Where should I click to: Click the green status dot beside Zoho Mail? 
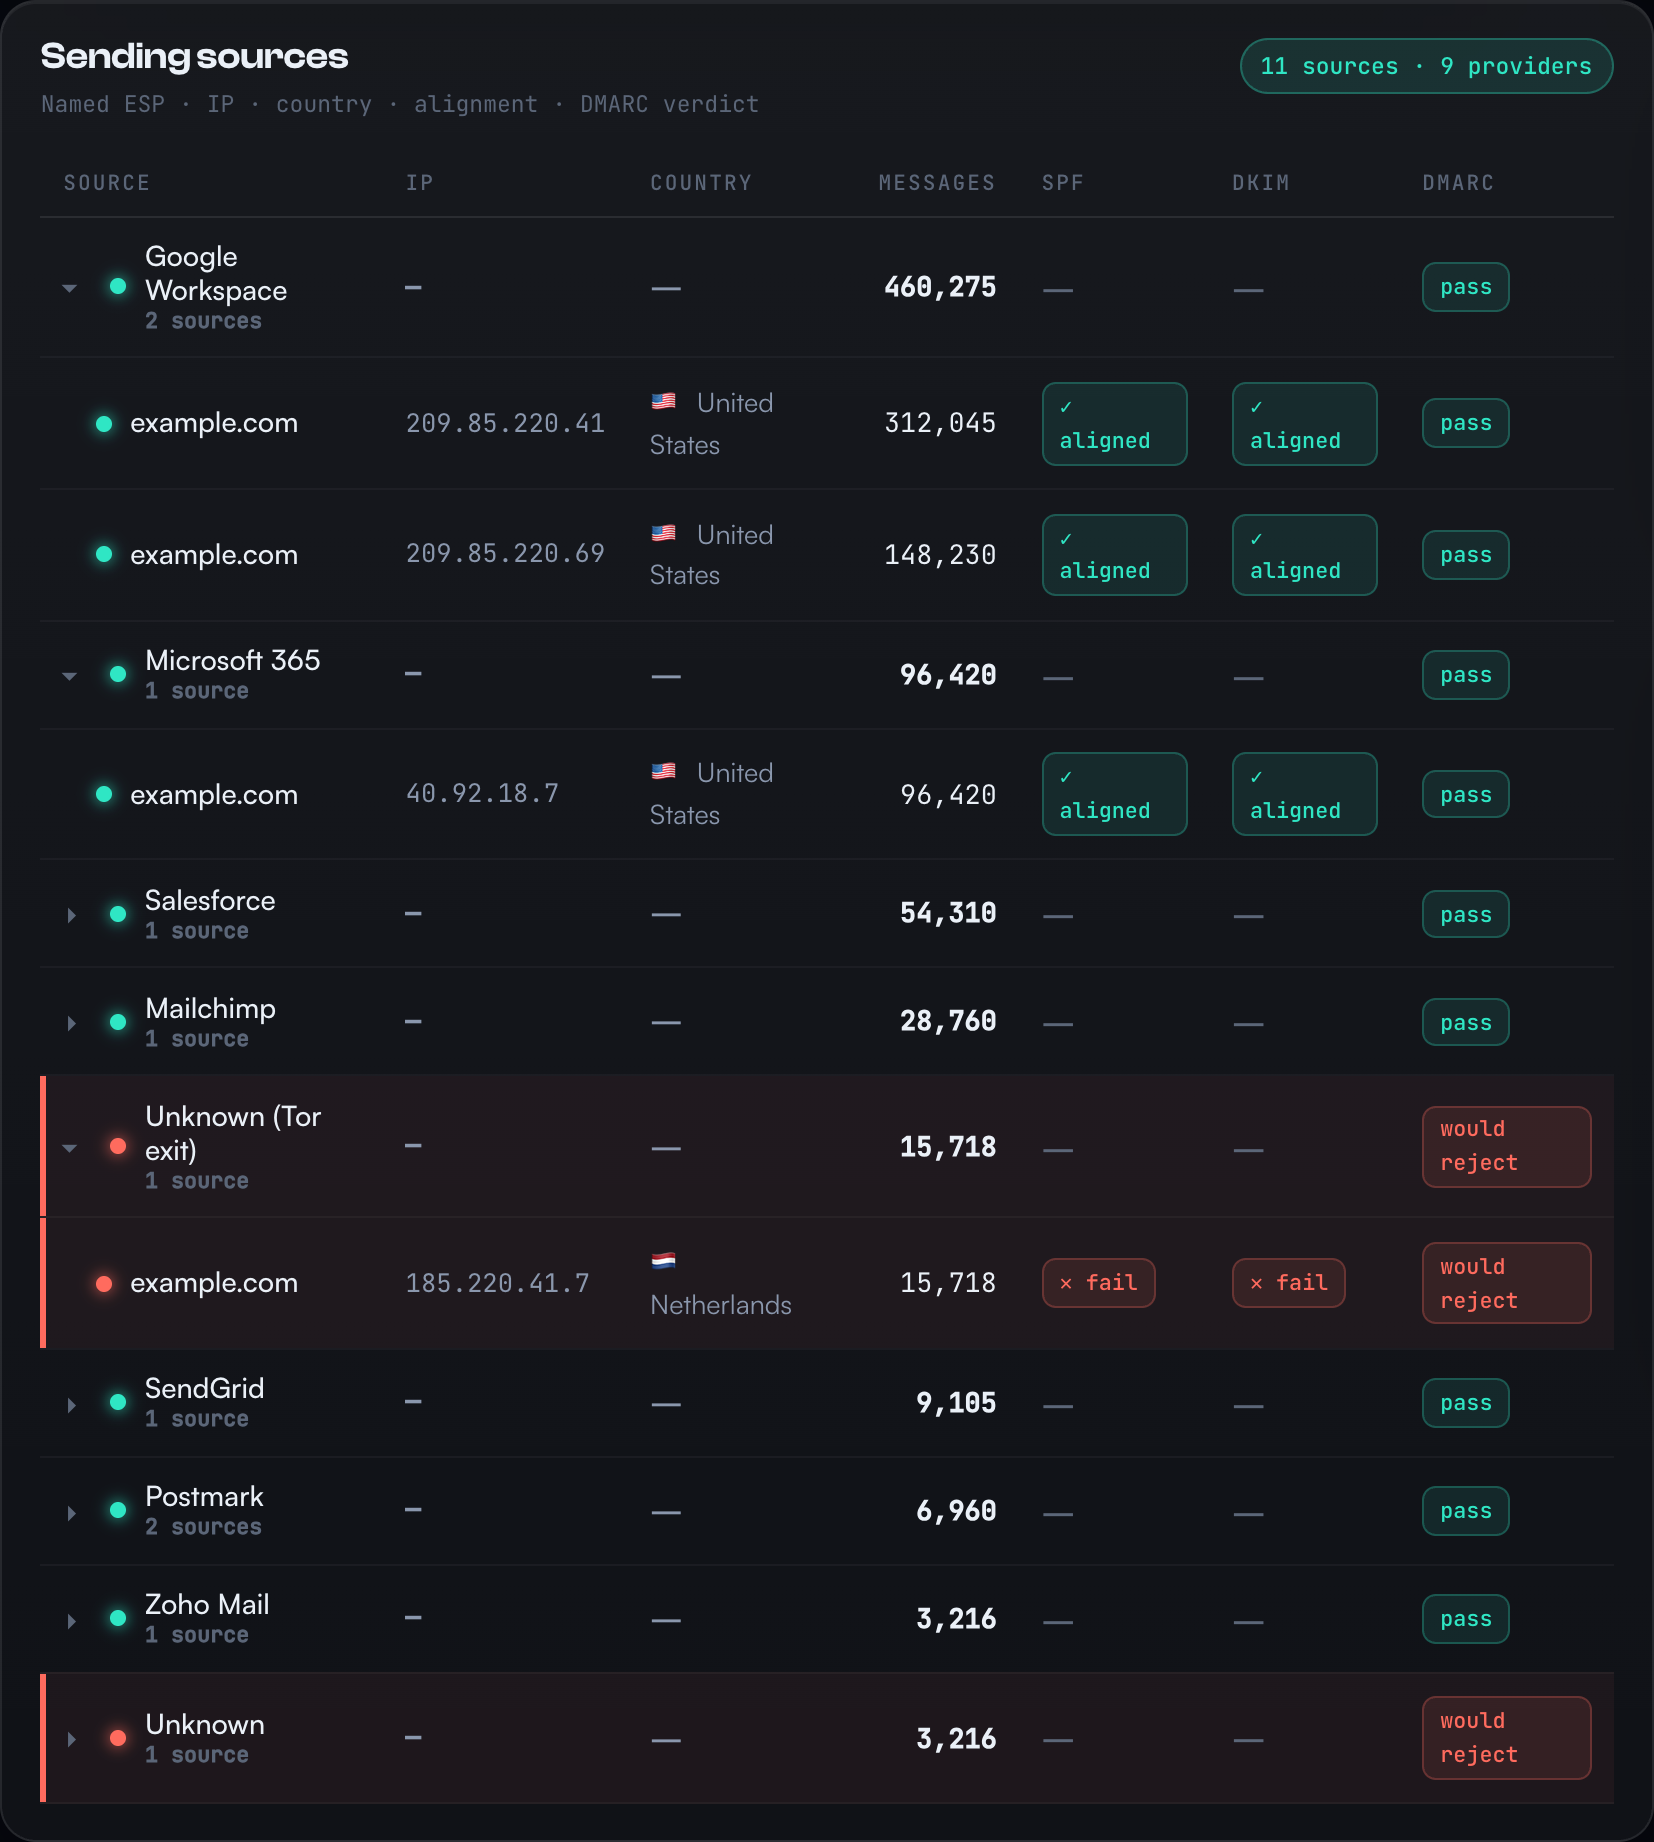coord(118,1618)
